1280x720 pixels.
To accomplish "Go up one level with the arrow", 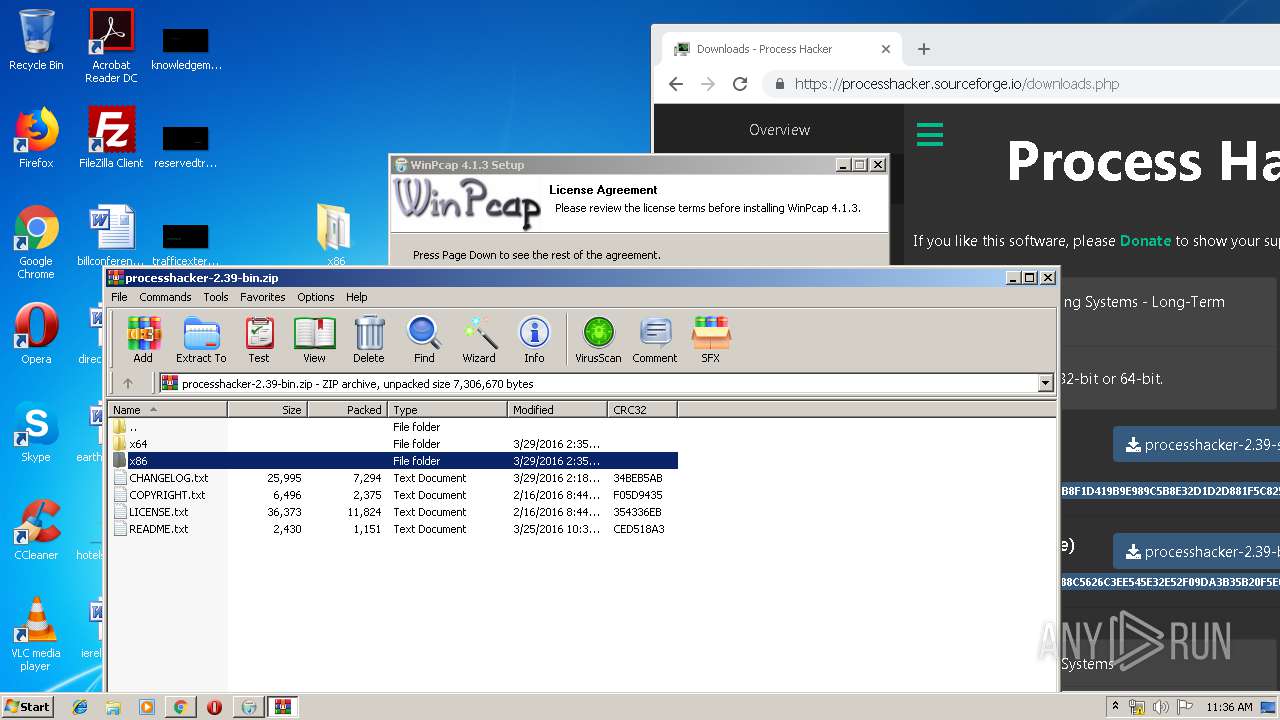I will [128, 383].
